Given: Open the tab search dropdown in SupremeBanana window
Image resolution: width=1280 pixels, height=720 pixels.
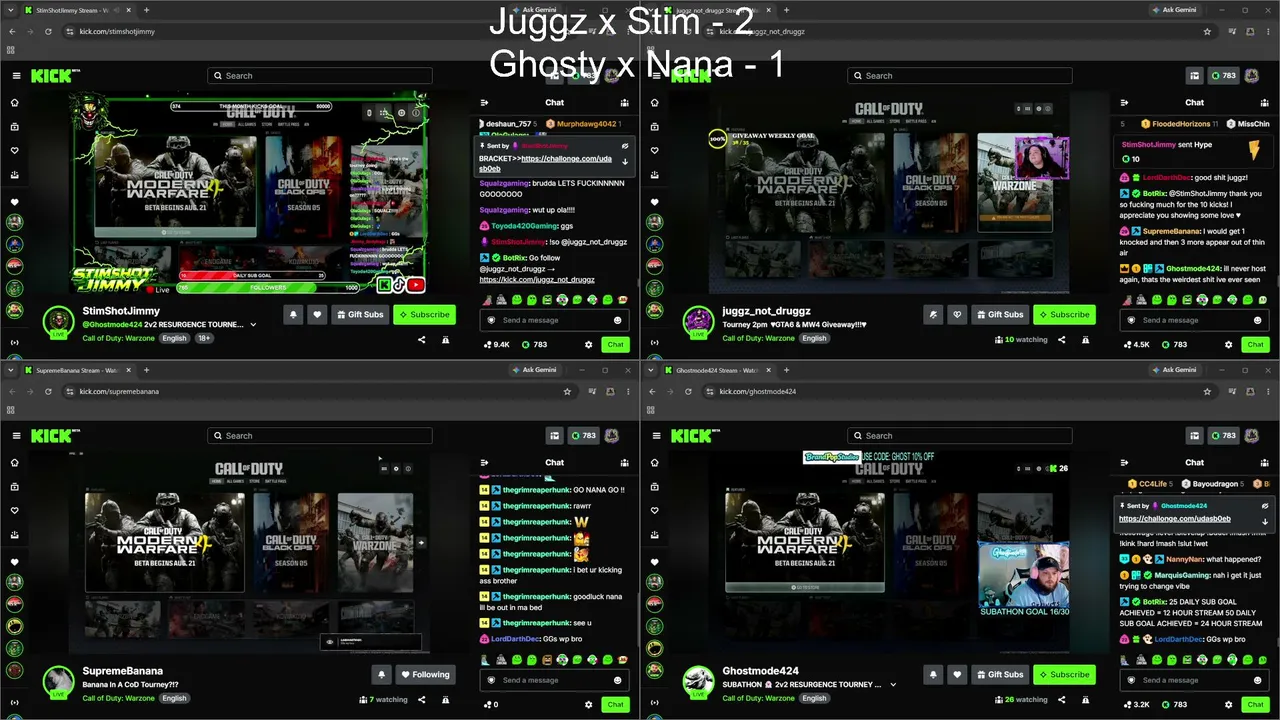Looking at the screenshot, I should point(12,370).
